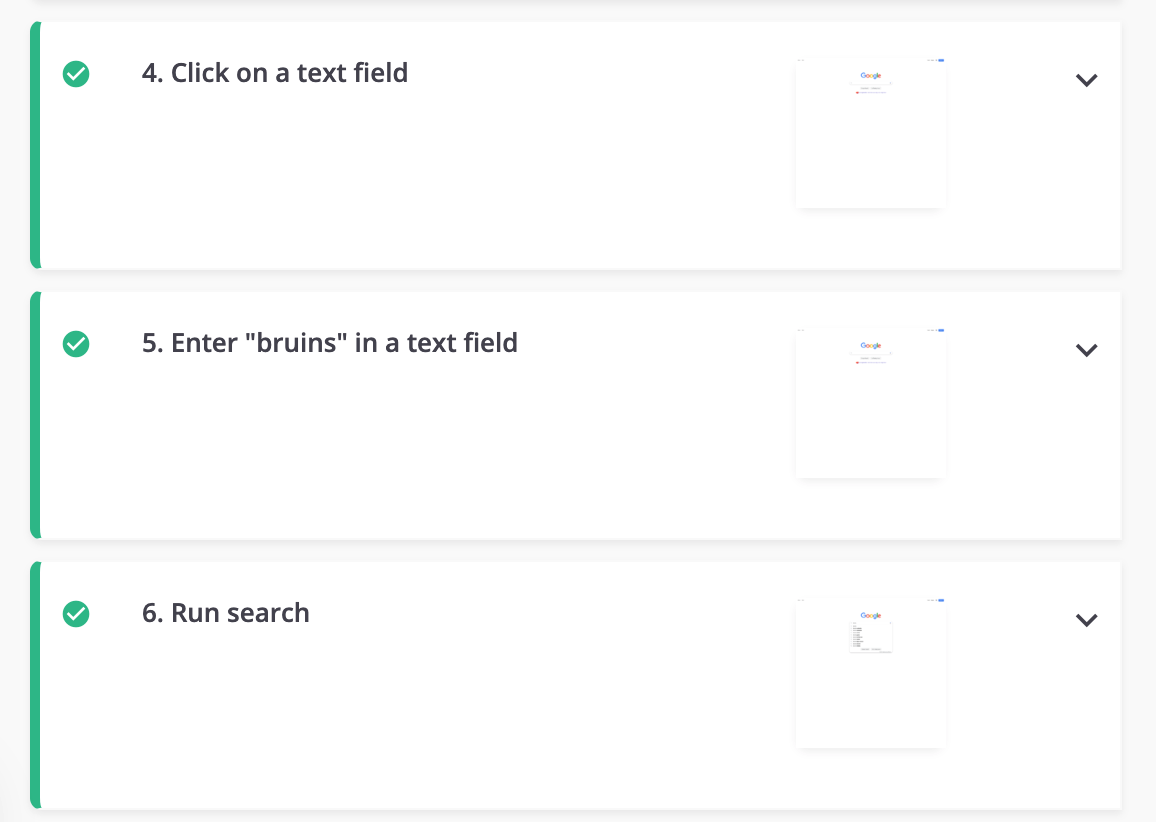Click the green status bar on step 6 card
The width and height of the screenshot is (1156, 822).
[35, 685]
